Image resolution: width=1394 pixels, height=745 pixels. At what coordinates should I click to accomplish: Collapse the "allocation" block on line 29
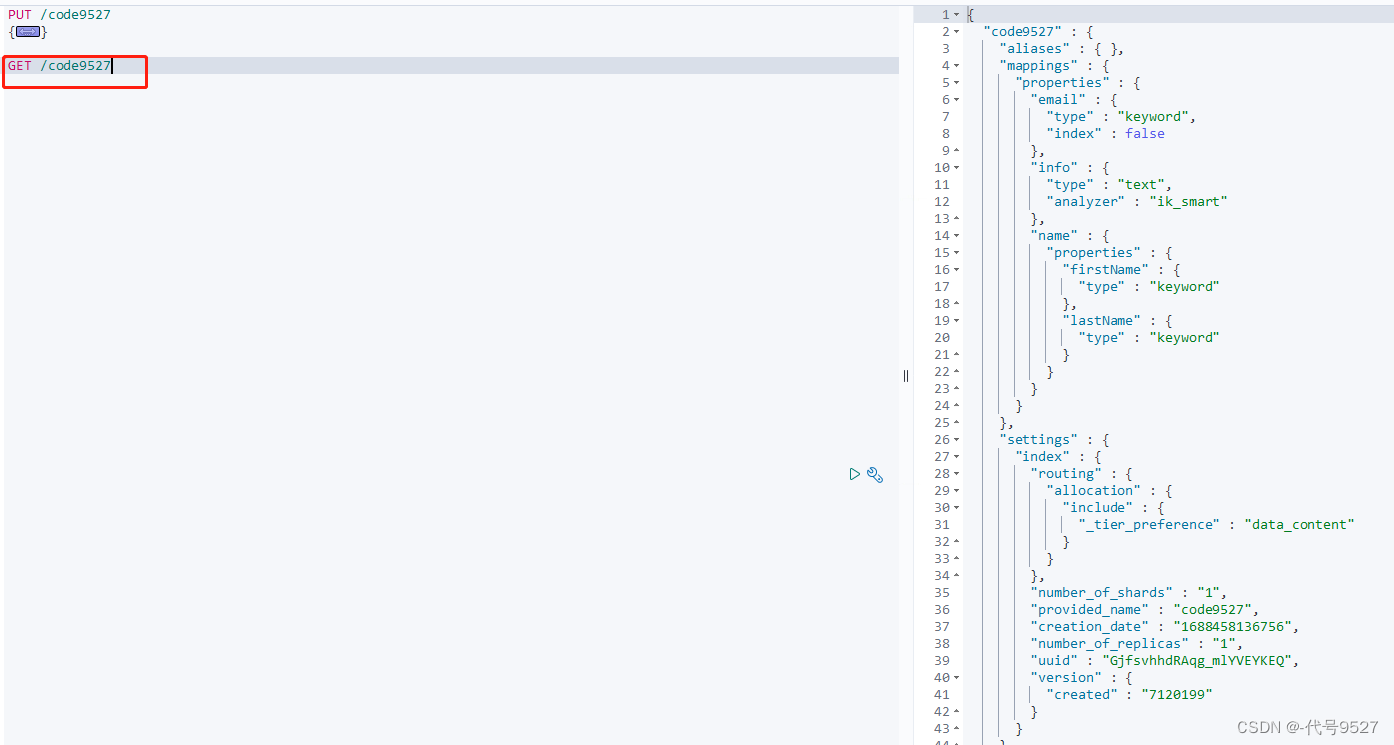tap(957, 490)
